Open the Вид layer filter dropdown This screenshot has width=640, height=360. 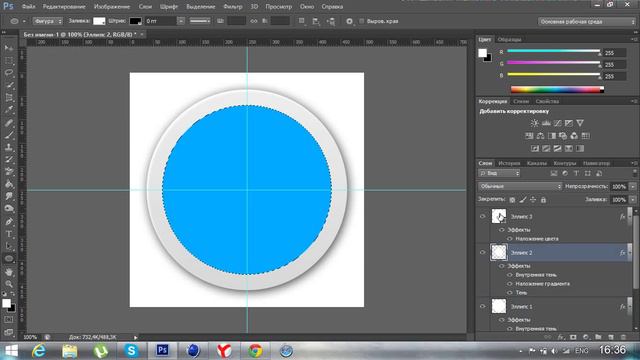(x=499, y=173)
